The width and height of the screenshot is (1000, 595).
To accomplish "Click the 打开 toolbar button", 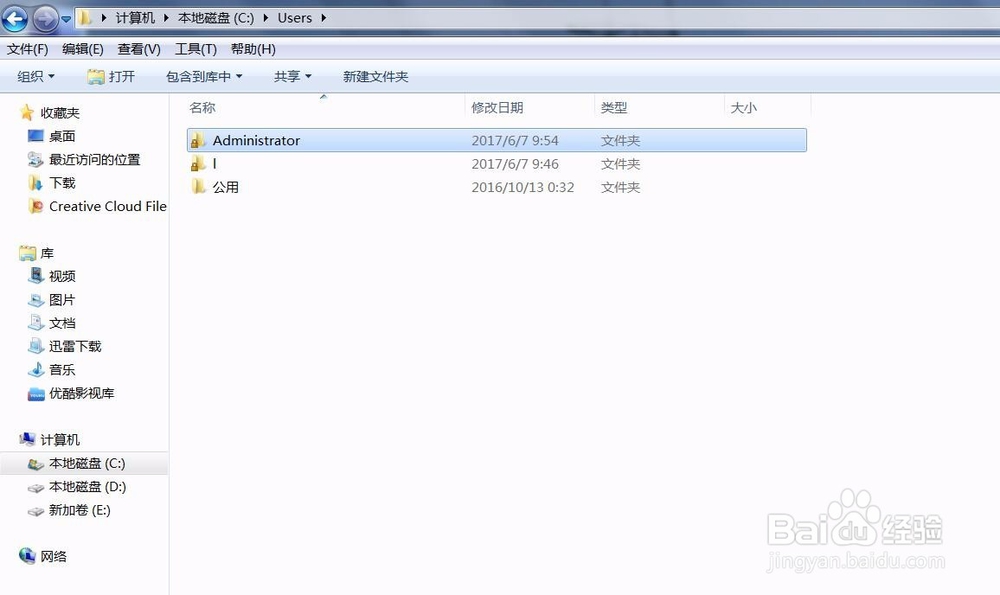I will (x=111, y=77).
